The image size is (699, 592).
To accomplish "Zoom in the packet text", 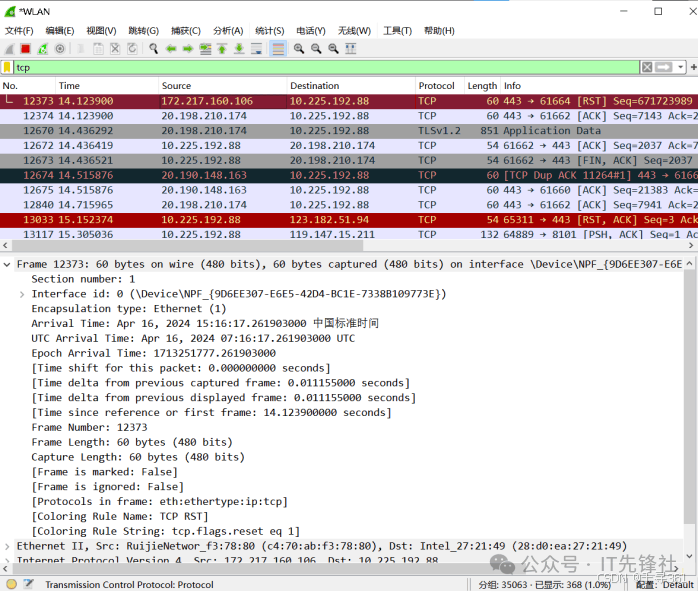I will [299, 48].
